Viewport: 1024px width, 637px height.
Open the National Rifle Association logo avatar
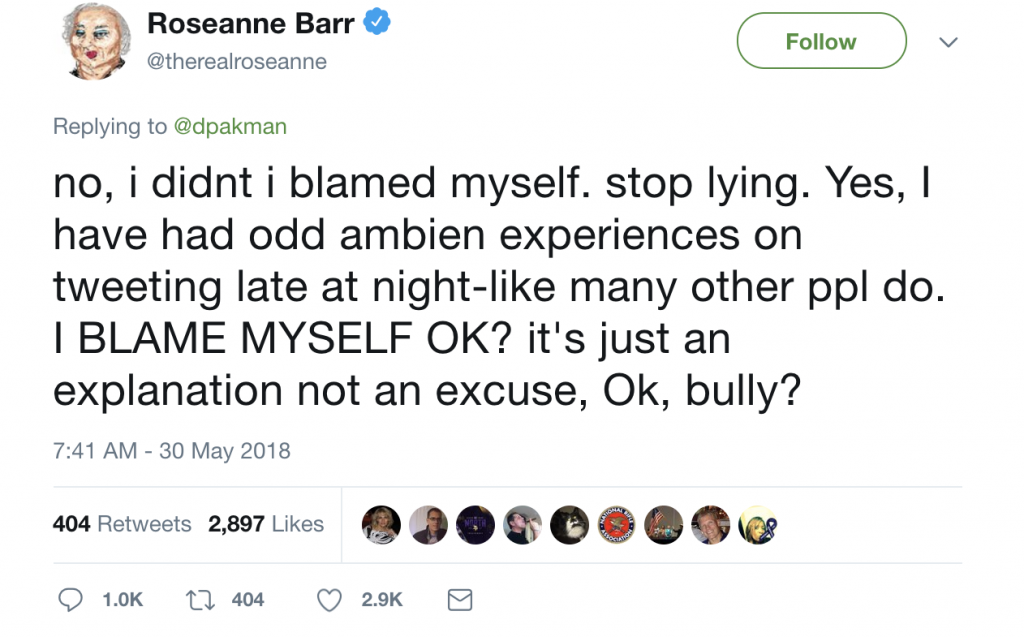click(617, 524)
